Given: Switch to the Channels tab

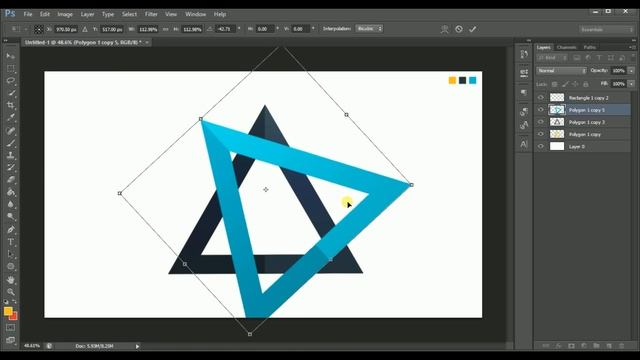Looking at the screenshot, I should point(567,47).
